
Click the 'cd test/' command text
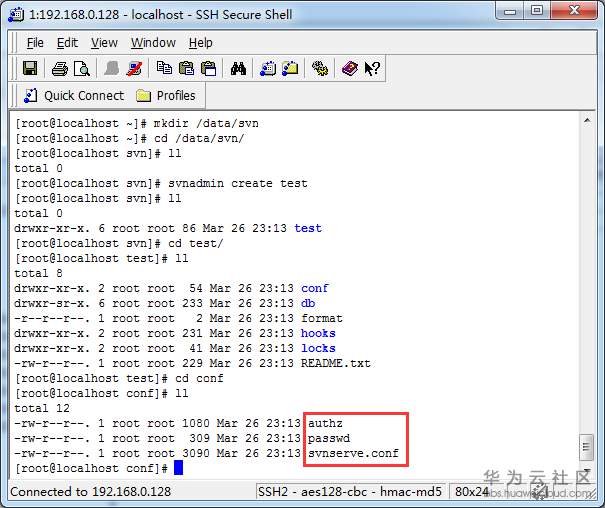196,243
